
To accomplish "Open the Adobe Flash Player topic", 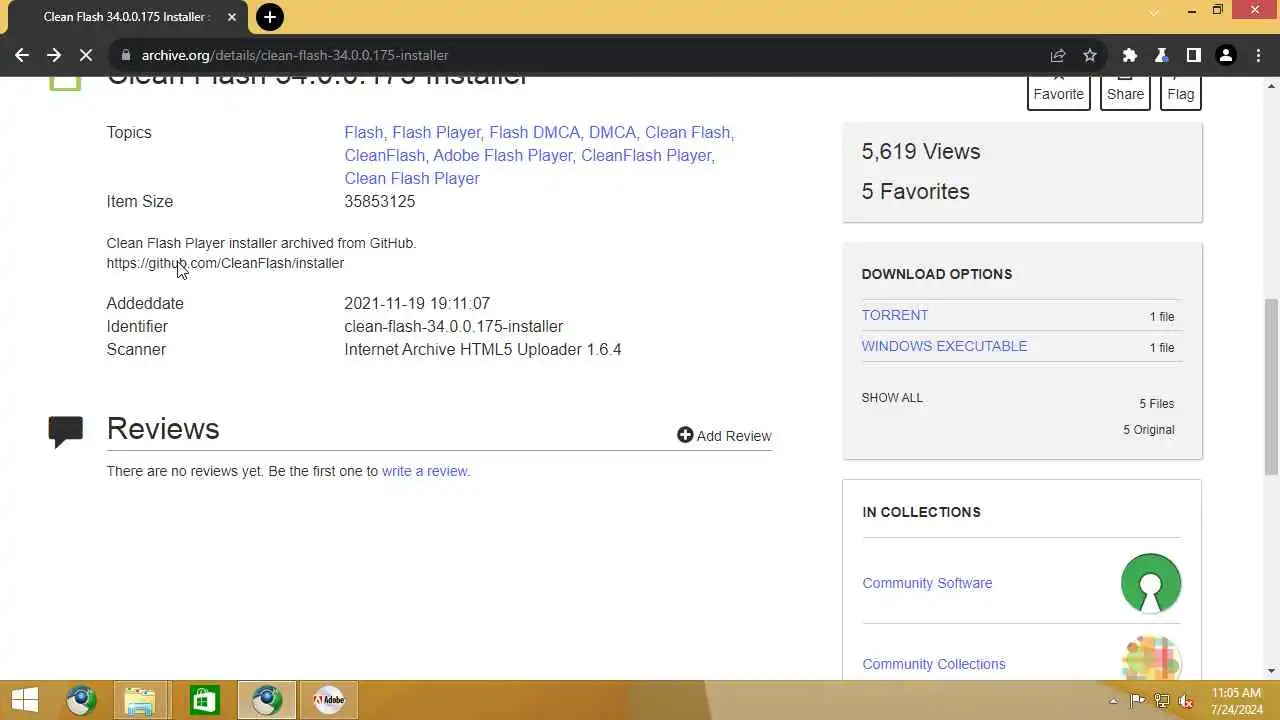I will pyautogui.click(x=504, y=155).
